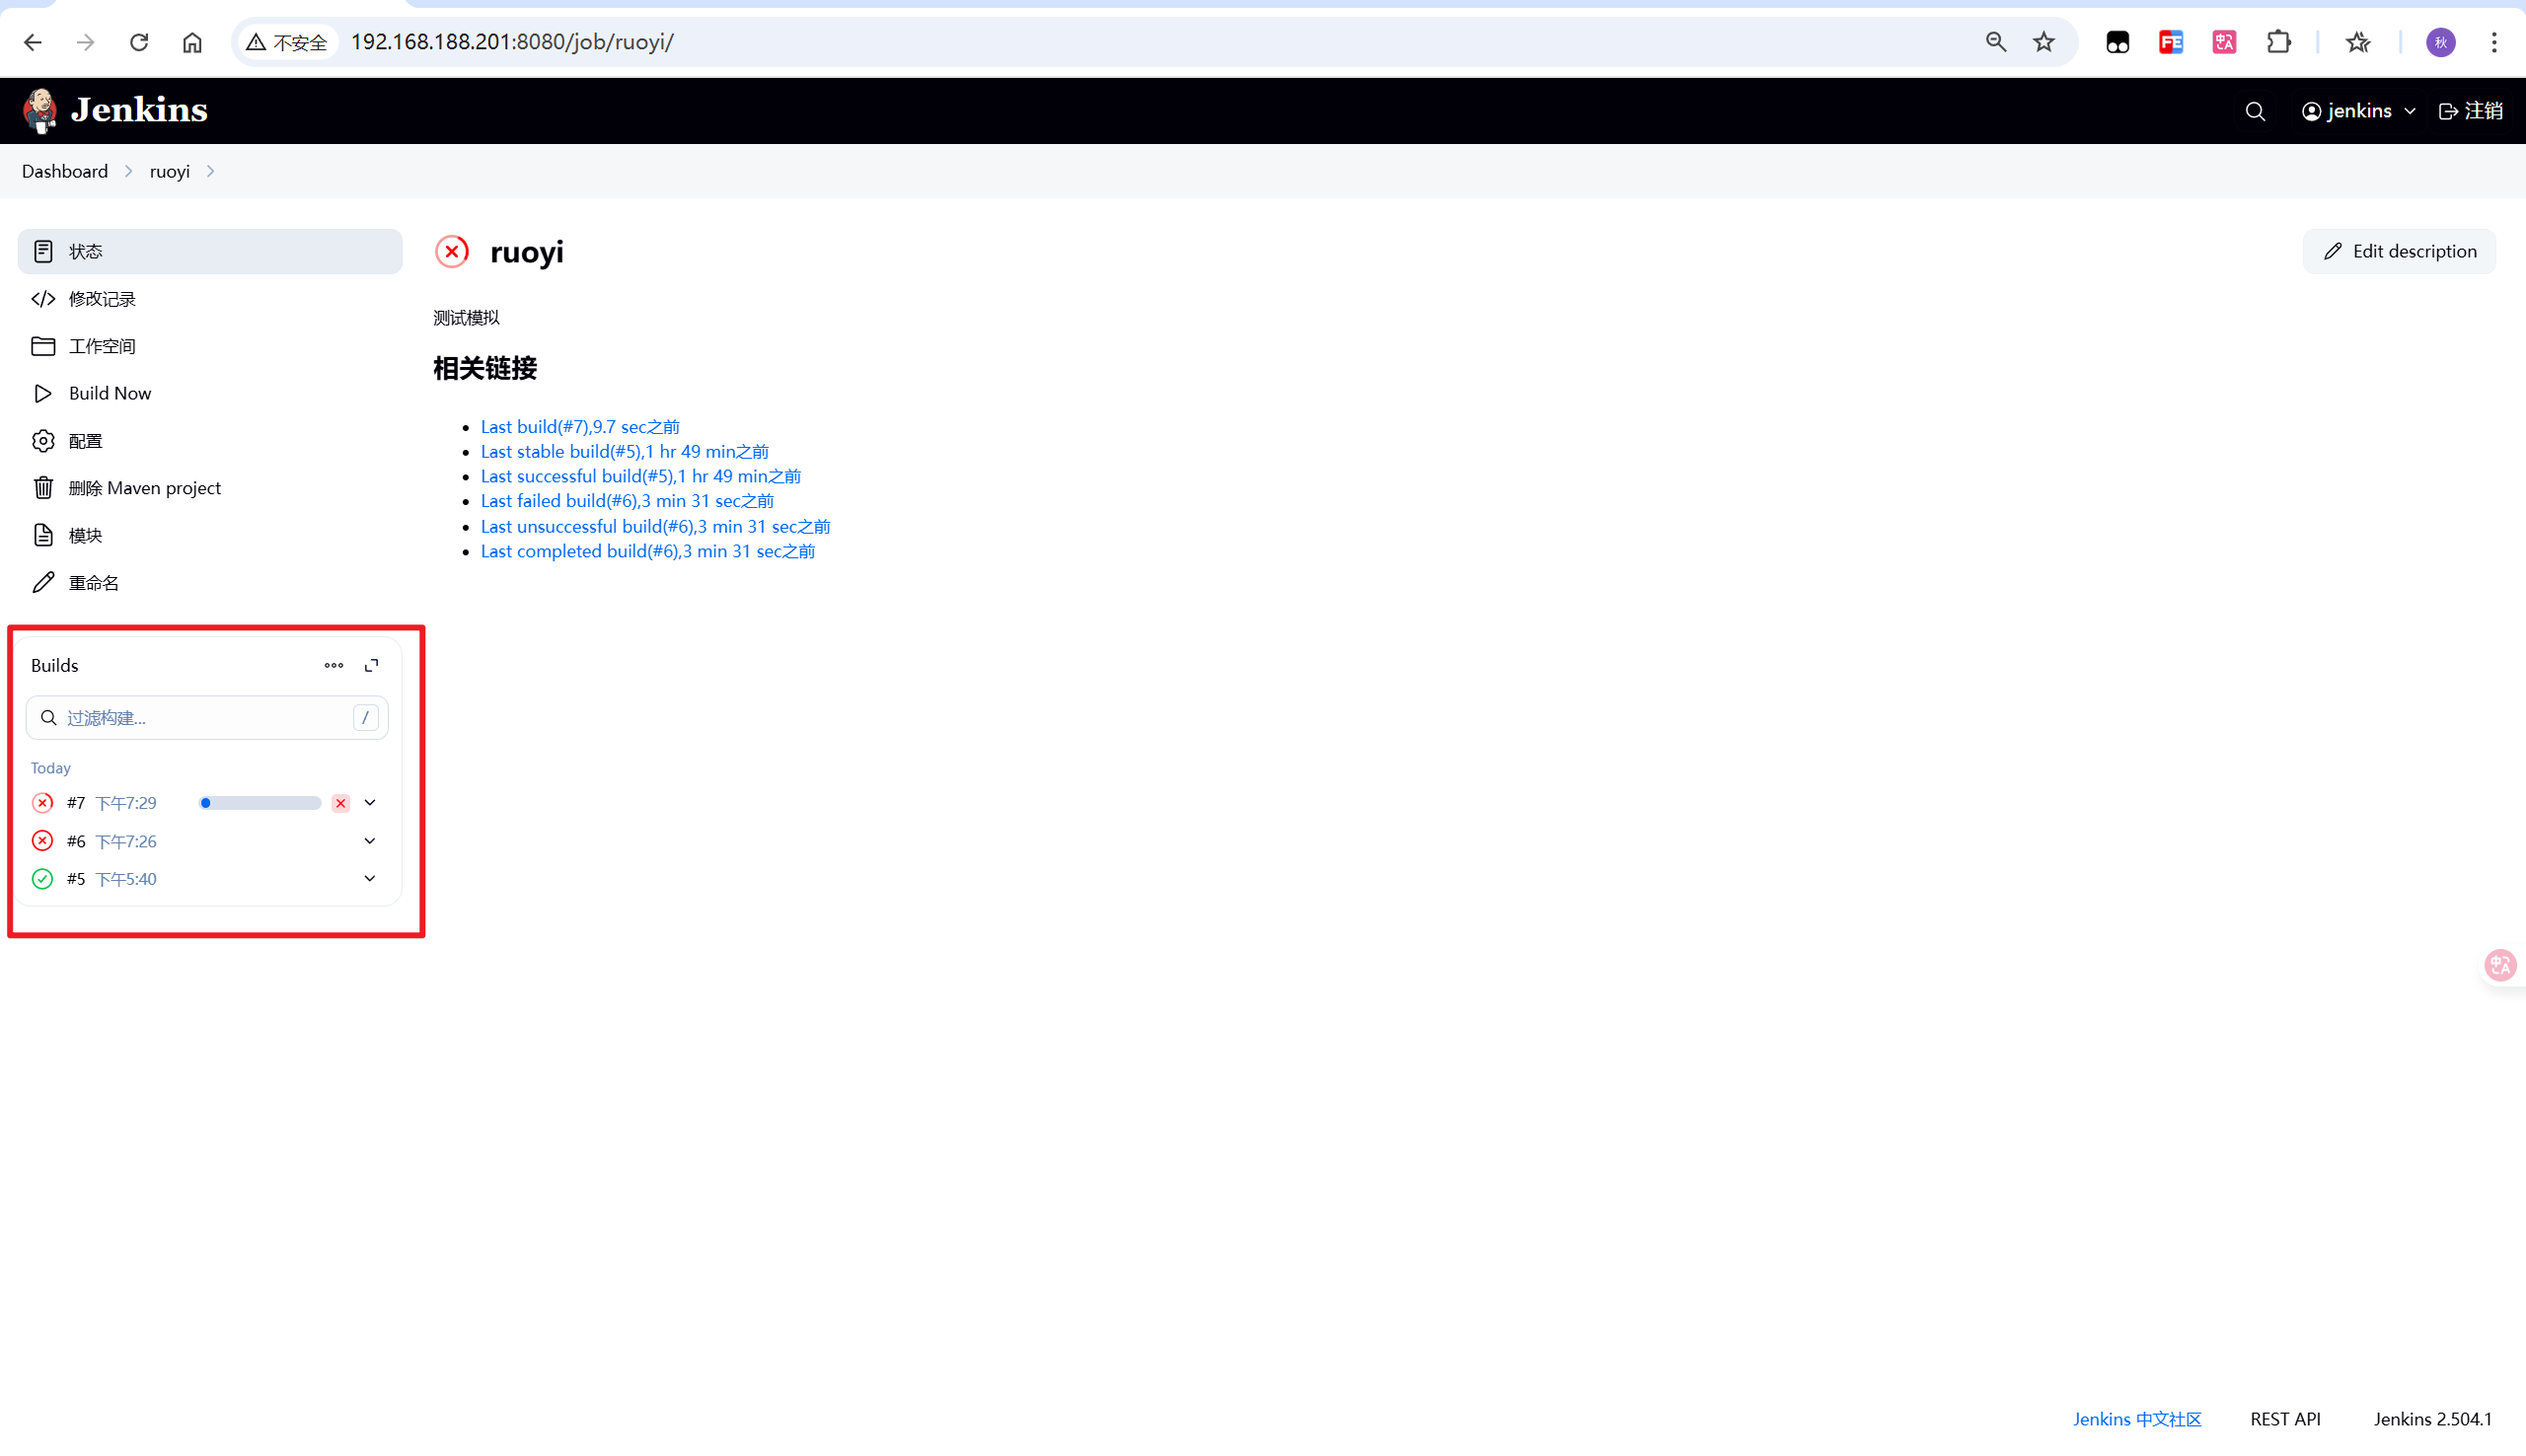This screenshot has height=1456, width=2526.
Task: Click the browser extensions puzzle icon
Action: click(x=2278, y=42)
